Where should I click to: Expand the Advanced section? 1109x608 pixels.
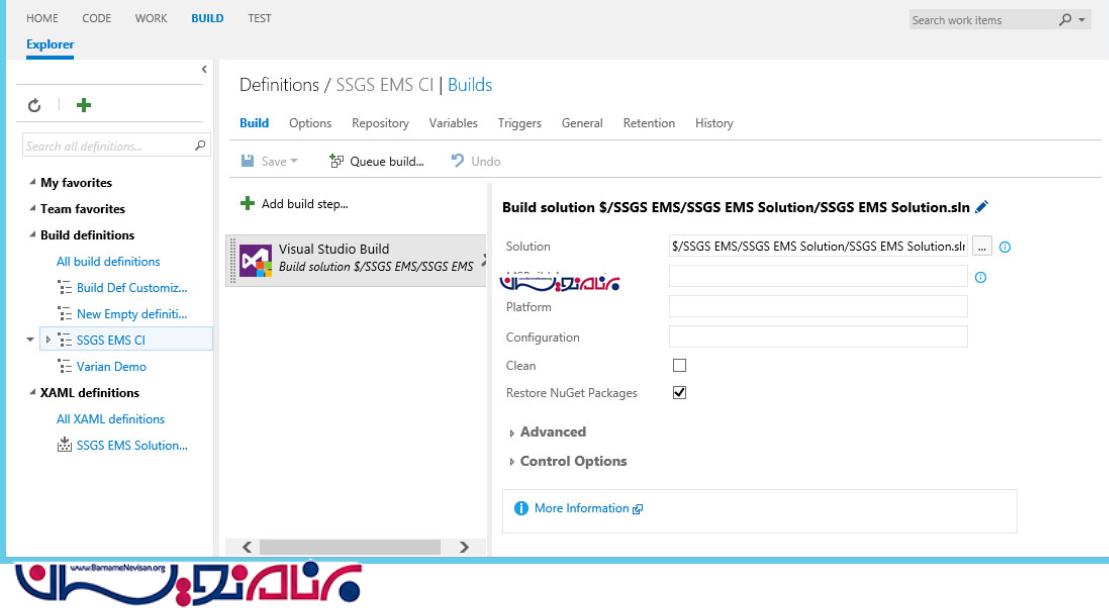point(552,432)
